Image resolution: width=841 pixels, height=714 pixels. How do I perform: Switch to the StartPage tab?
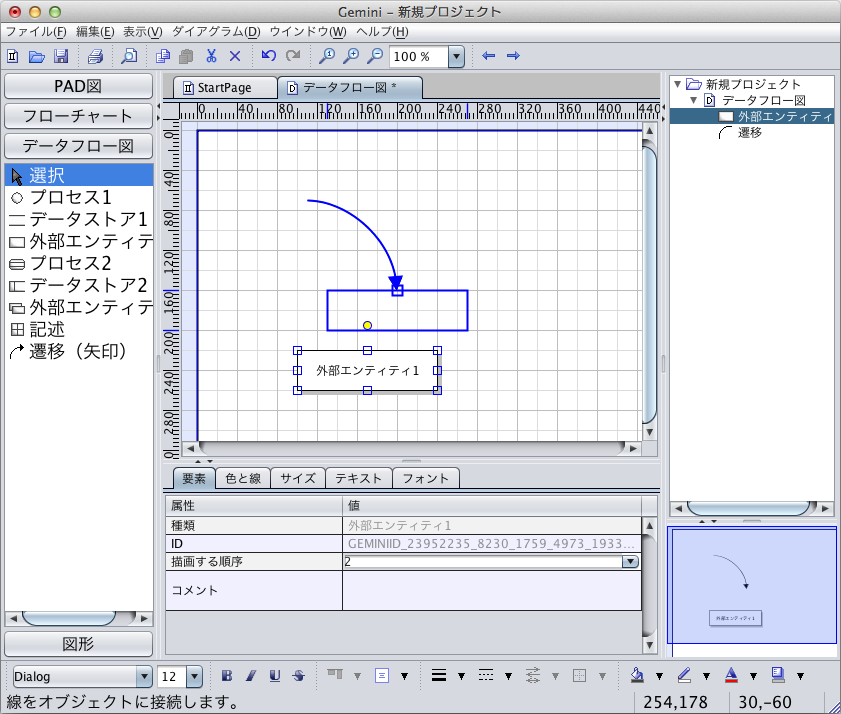pyautogui.click(x=225, y=87)
